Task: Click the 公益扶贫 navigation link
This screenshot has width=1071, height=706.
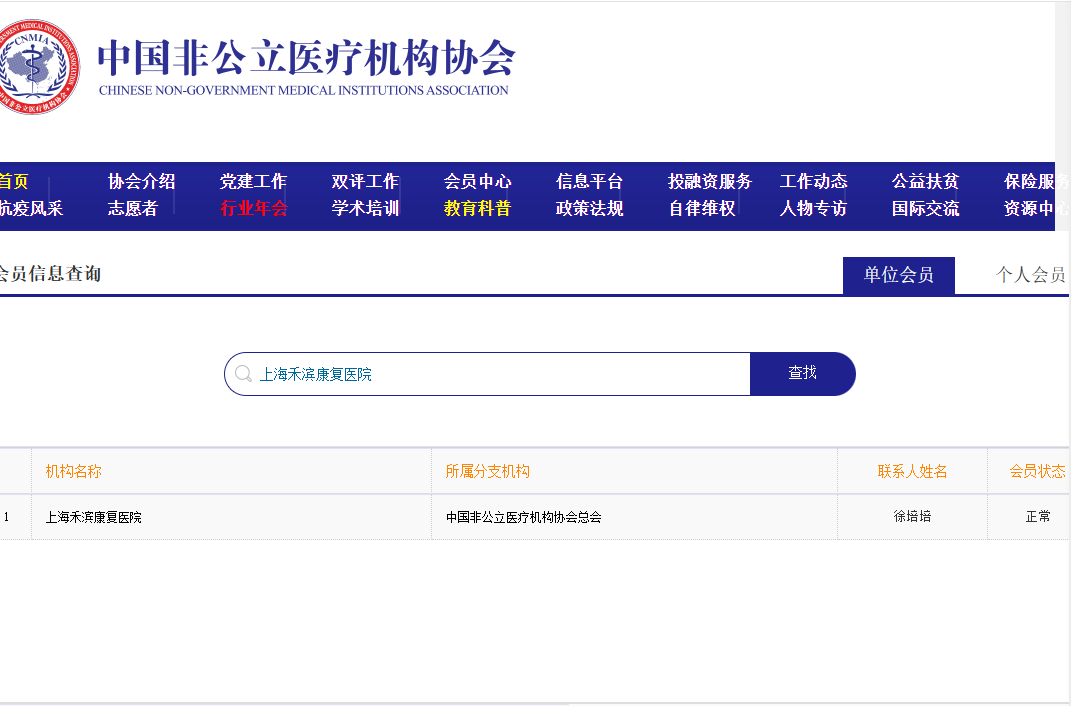Action: pyautogui.click(x=926, y=181)
